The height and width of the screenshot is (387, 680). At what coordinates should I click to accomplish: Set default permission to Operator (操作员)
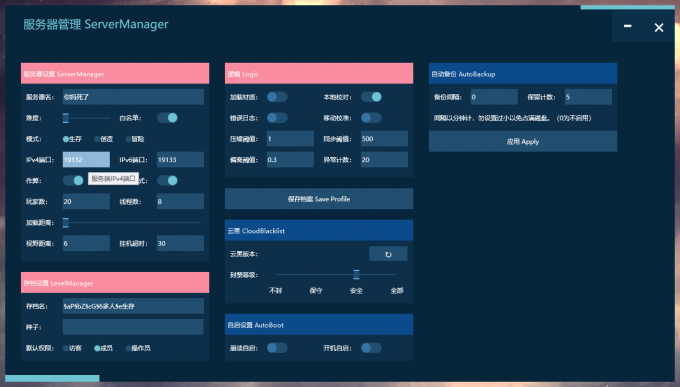click(138, 348)
